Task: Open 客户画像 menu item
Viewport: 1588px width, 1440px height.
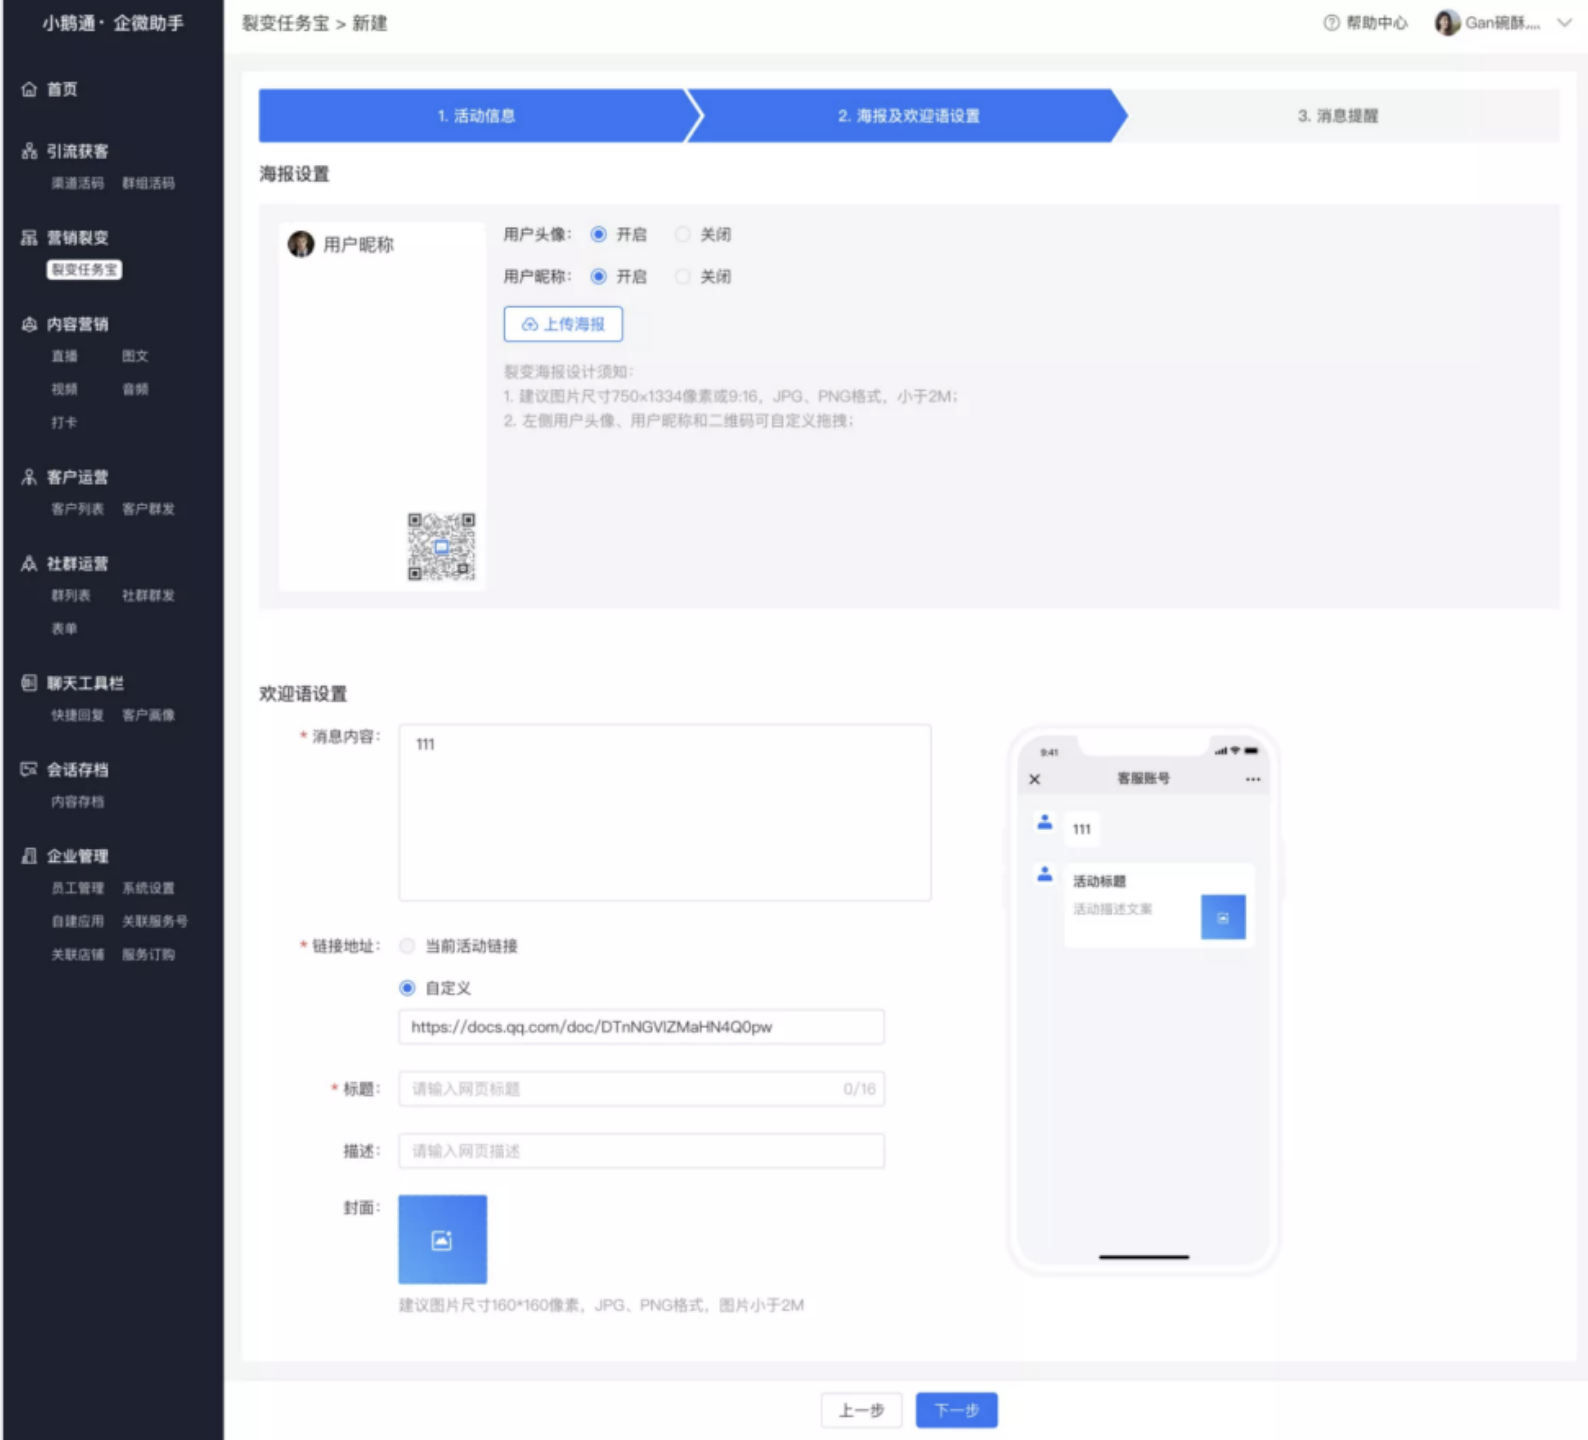Action: [x=148, y=715]
